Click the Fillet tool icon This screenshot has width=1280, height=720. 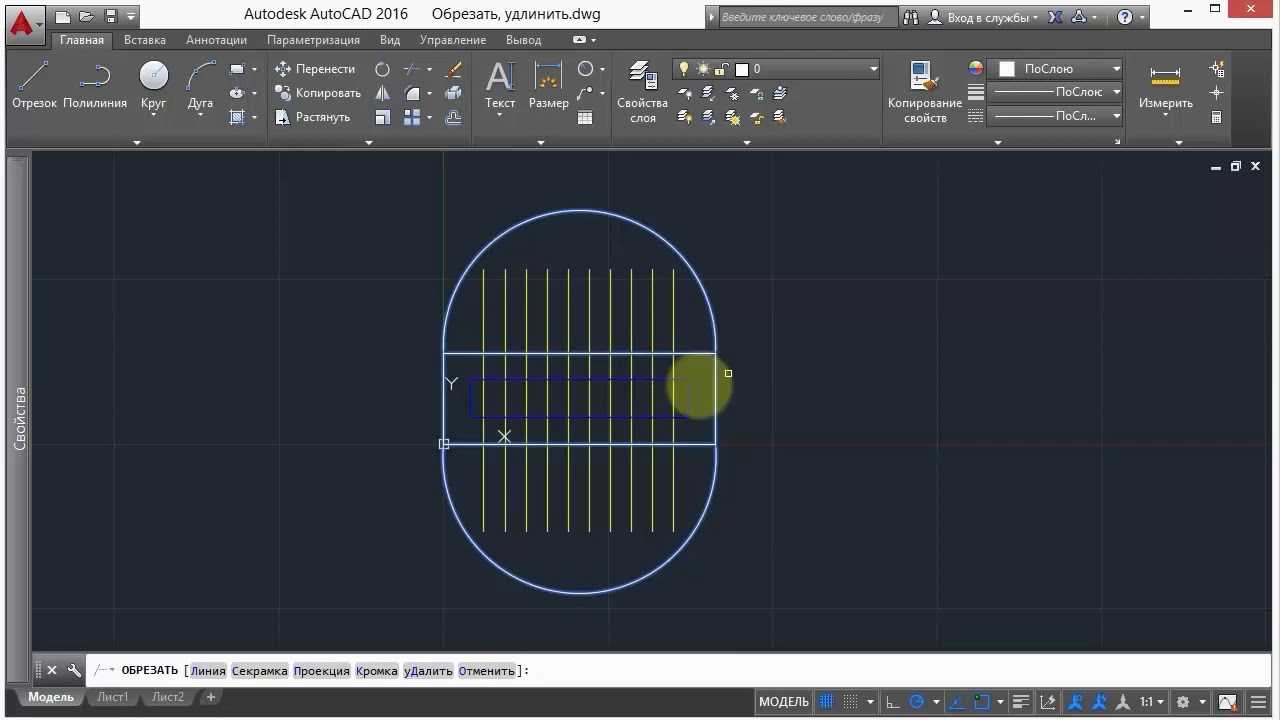point(411,93)
